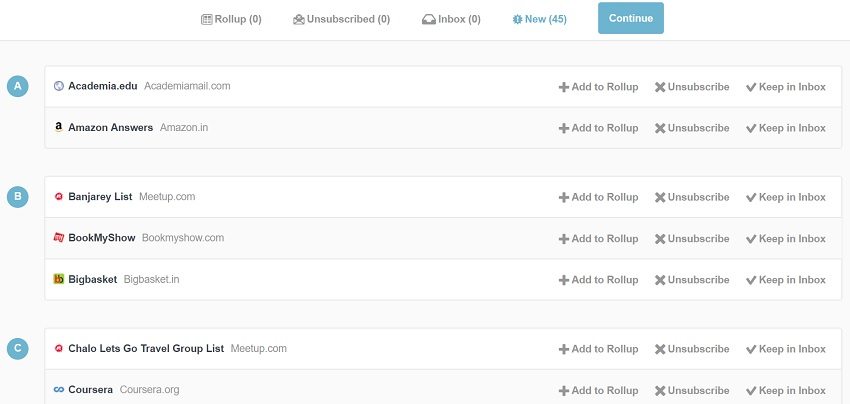Click Meetup.com beside Banjarey List

pos(167,197)
